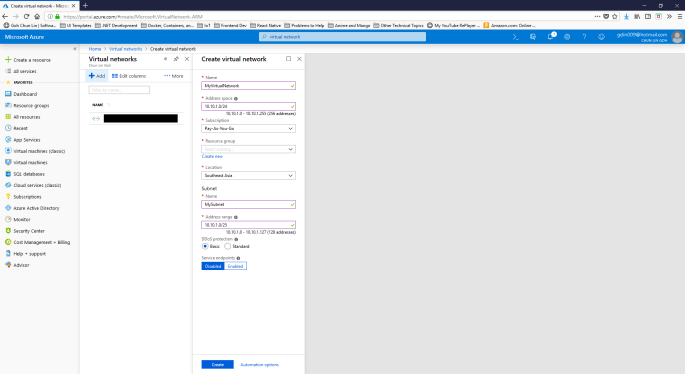Viewport: 685px width, 374px height.
Task: Set Service endpoints to Enabled
Action: [235, 266]
